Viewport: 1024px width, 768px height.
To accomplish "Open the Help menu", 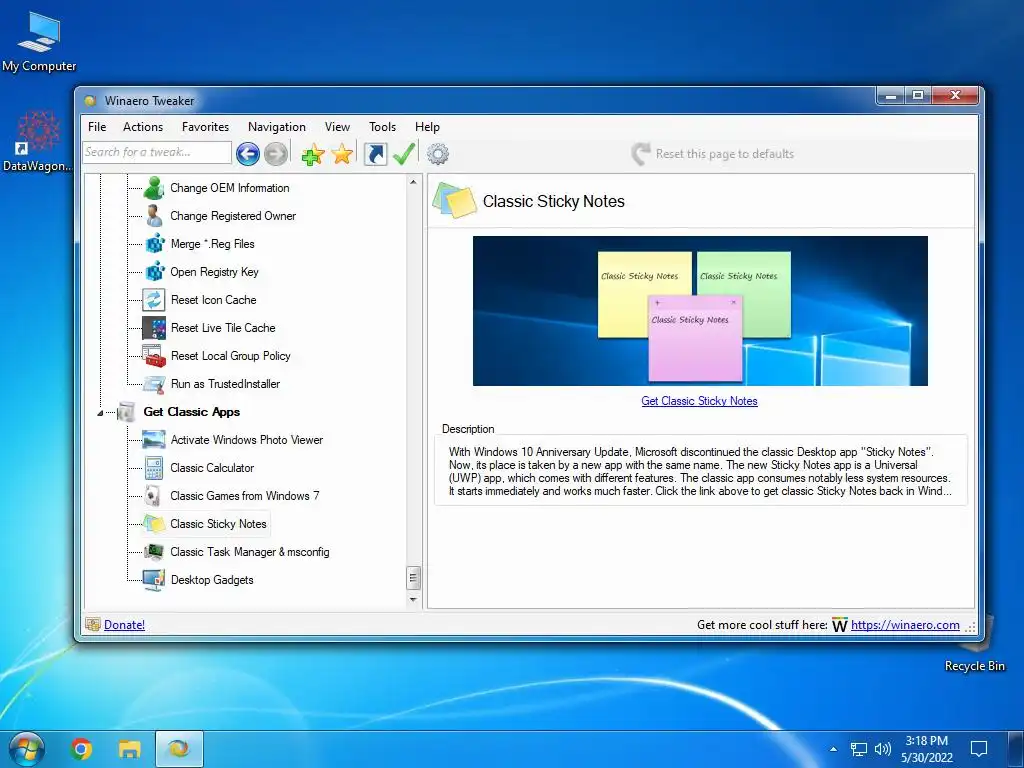I will [427, 127].
